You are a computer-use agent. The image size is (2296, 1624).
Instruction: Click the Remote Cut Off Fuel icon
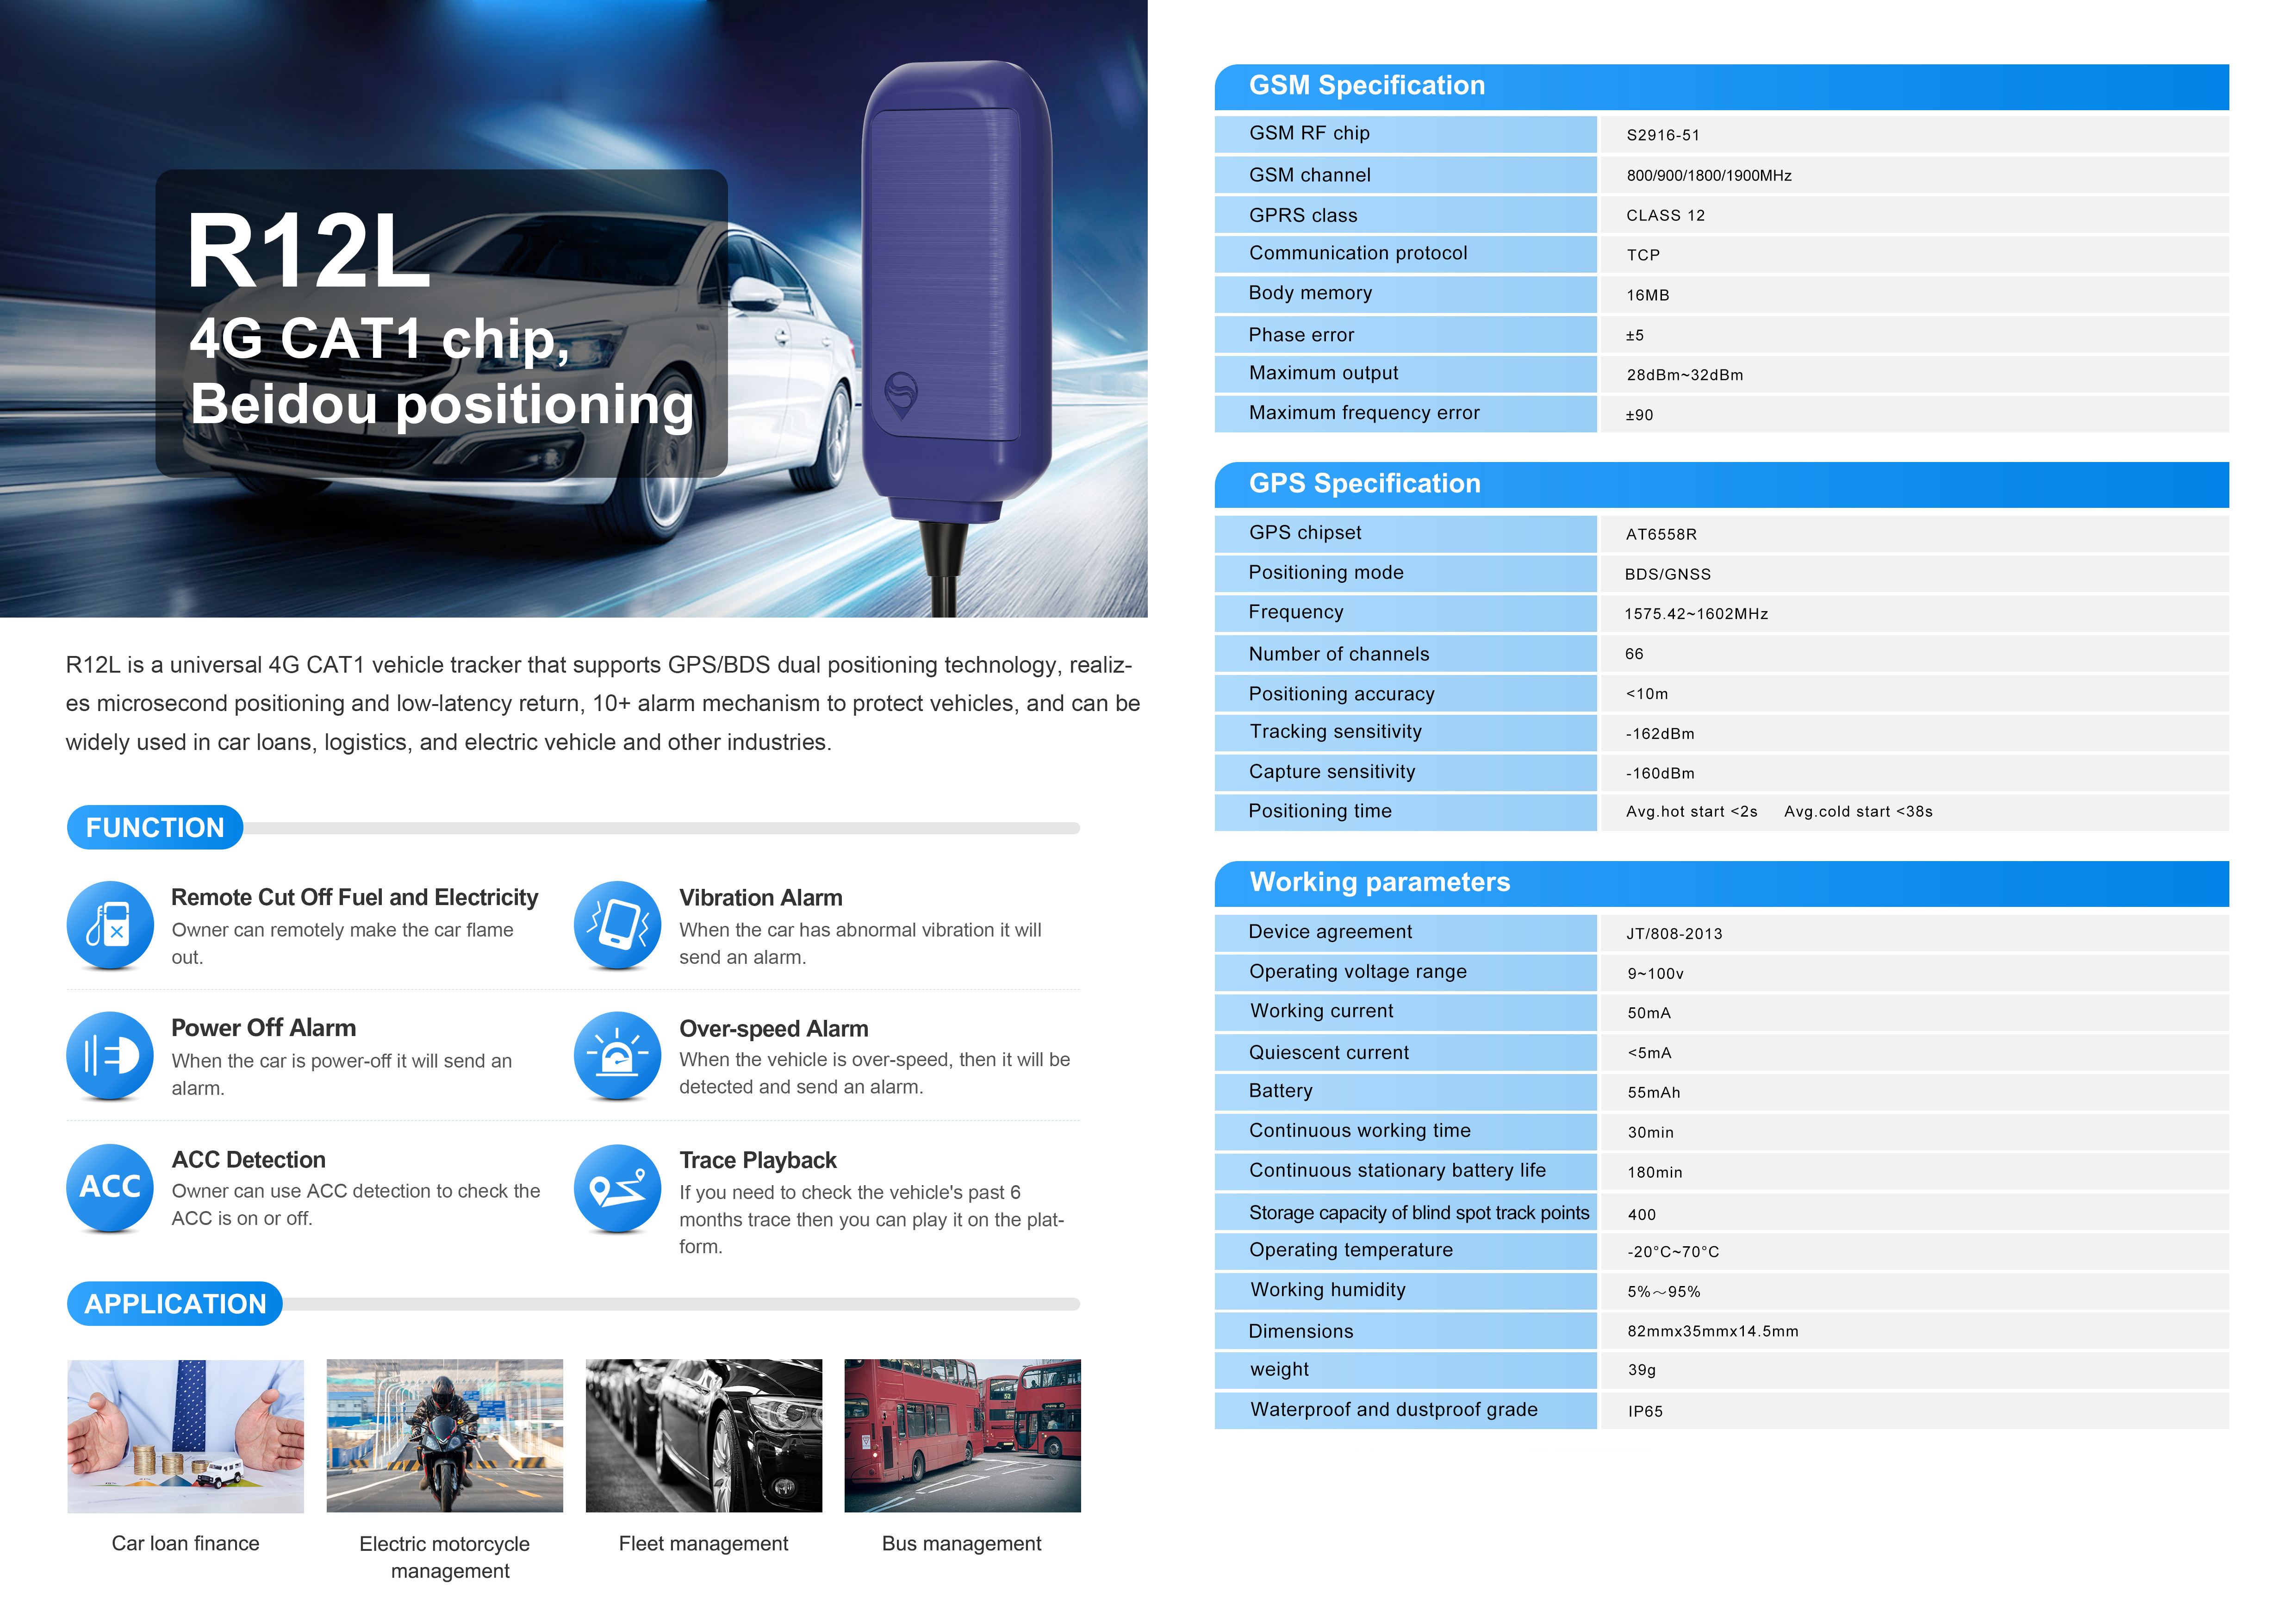(110, 925)
